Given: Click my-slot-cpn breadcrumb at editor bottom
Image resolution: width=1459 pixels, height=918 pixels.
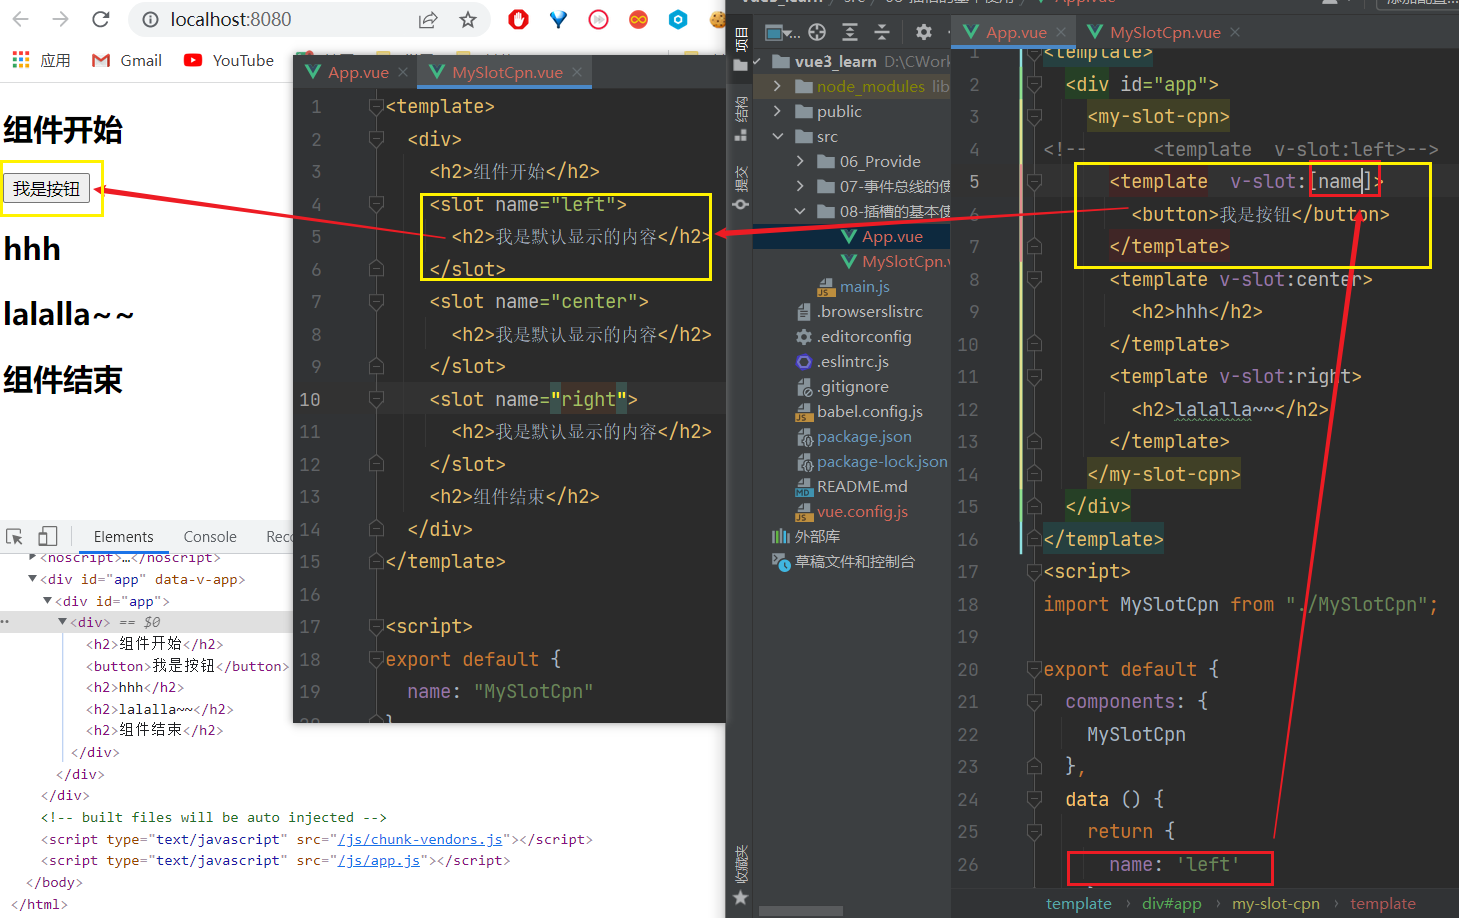Looking at the screenshot, I should click(1275, 903).
